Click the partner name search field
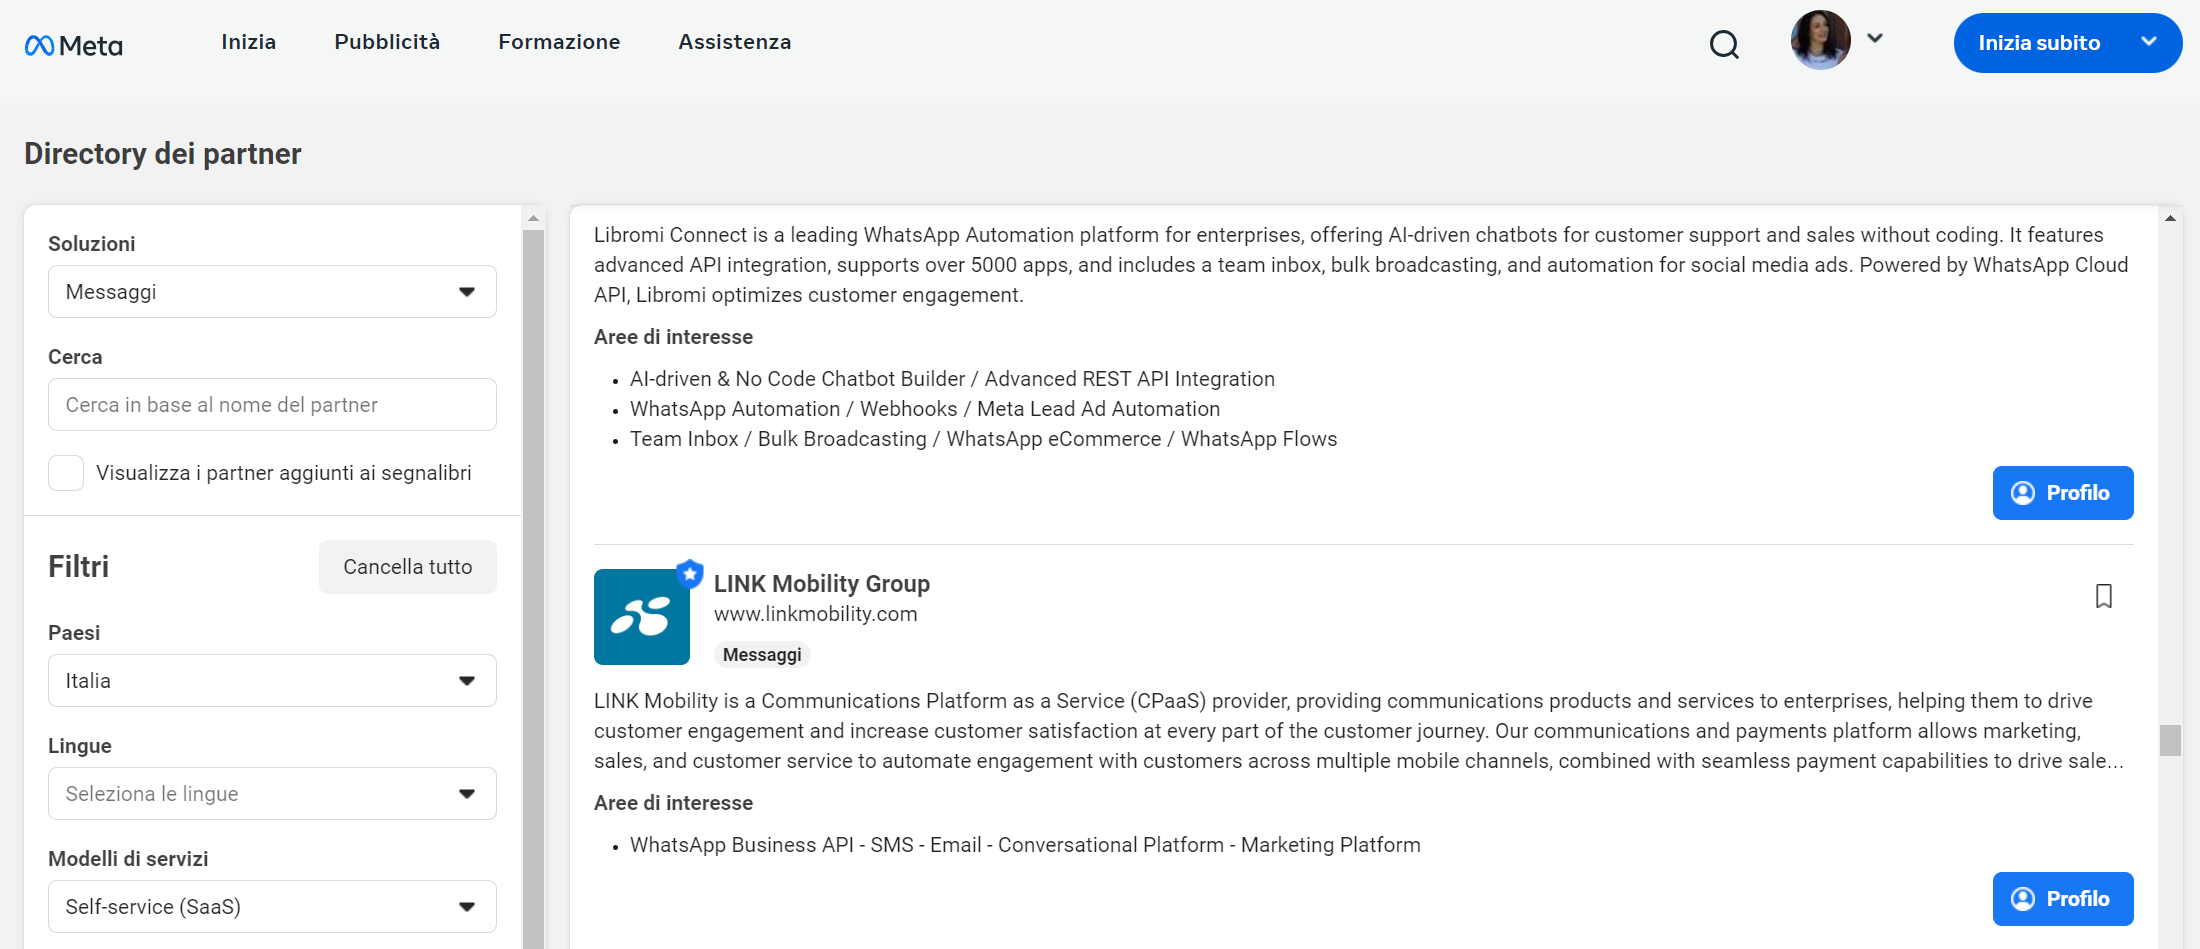The image size is (2200, 949). point(271,404)
